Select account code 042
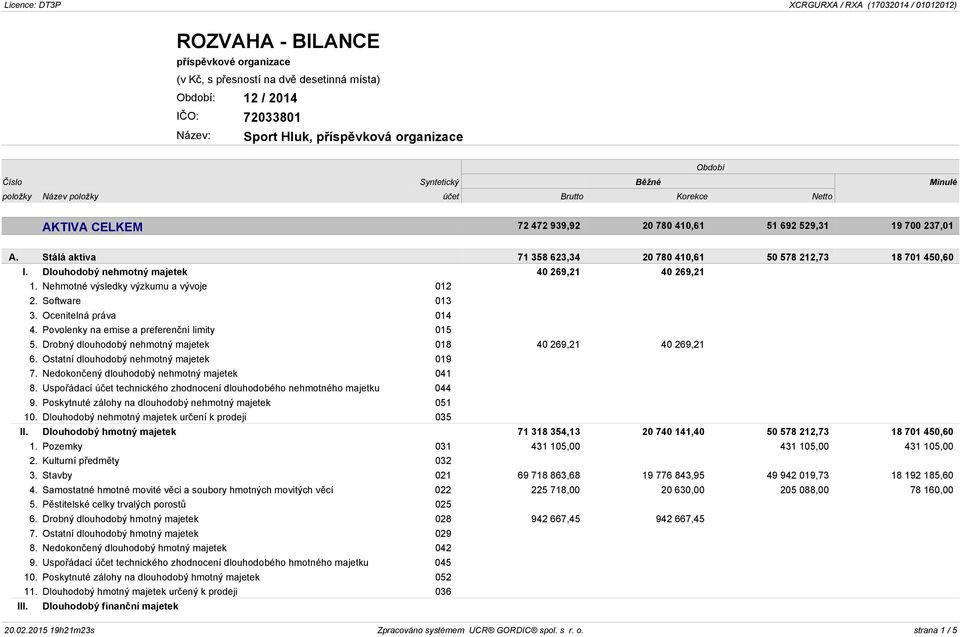 point(443,548)
